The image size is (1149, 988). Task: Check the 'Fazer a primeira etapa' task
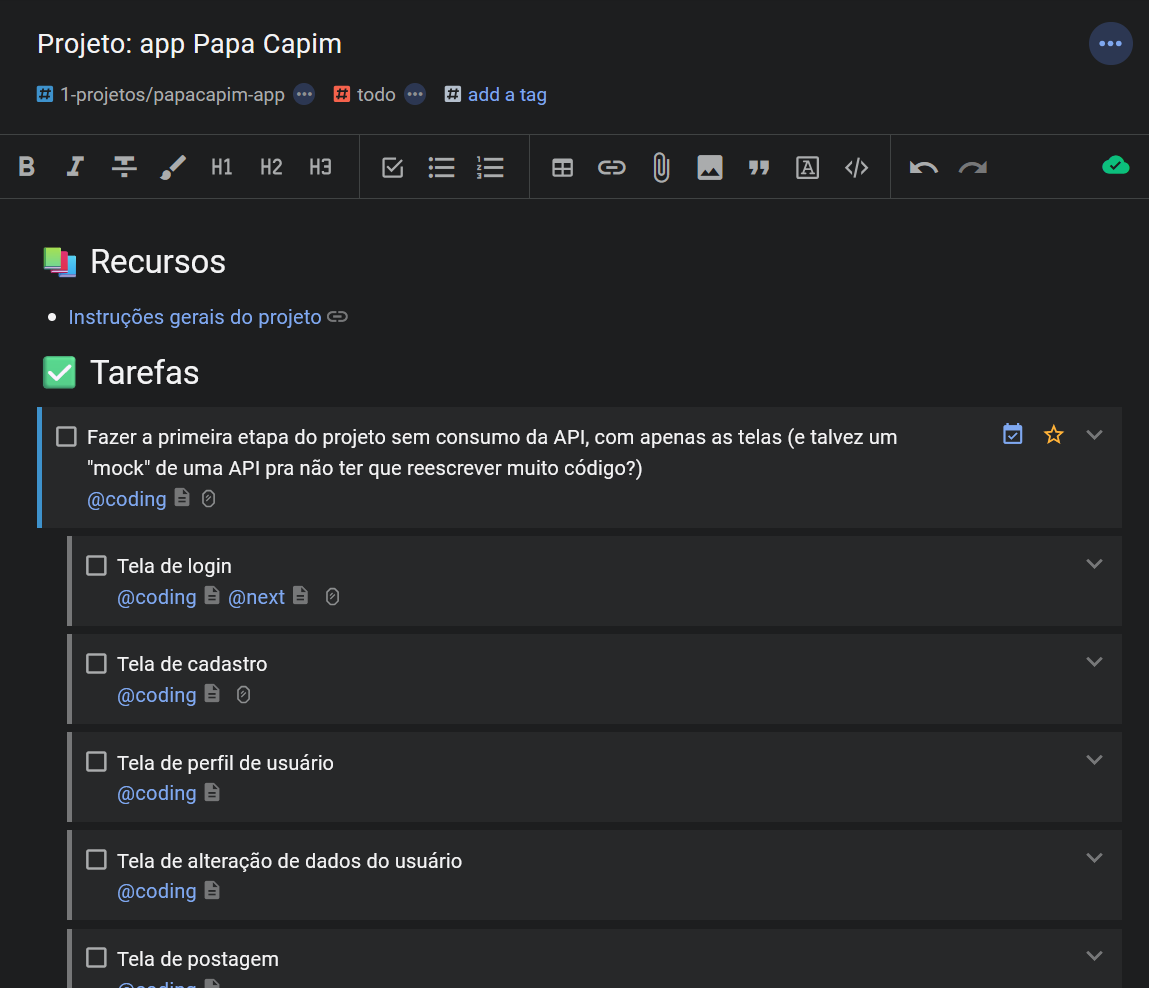coord(67,437)
